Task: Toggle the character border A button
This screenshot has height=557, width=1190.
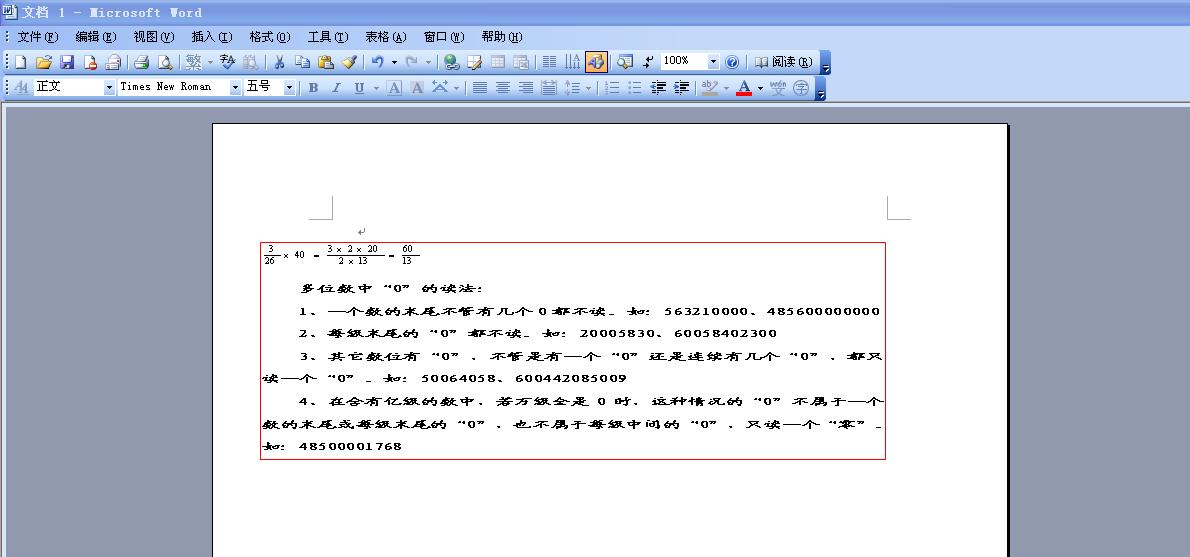Action: click(x=394, y=87)
